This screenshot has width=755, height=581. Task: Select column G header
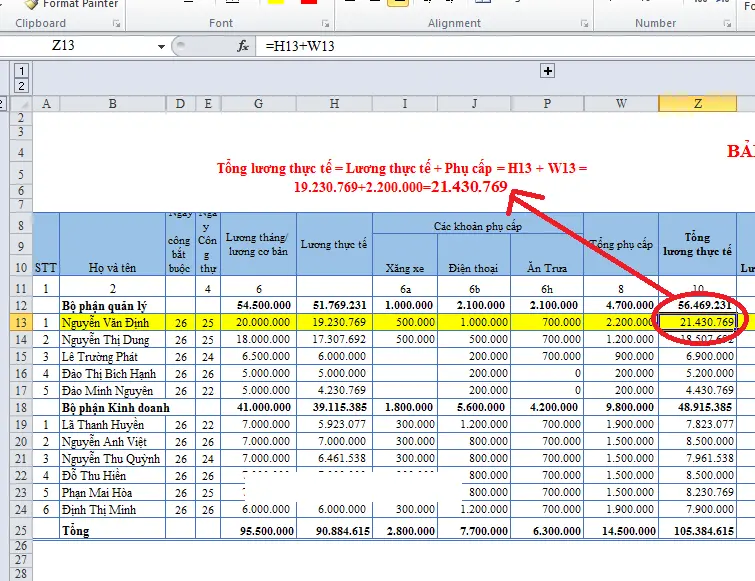(259, 103)
